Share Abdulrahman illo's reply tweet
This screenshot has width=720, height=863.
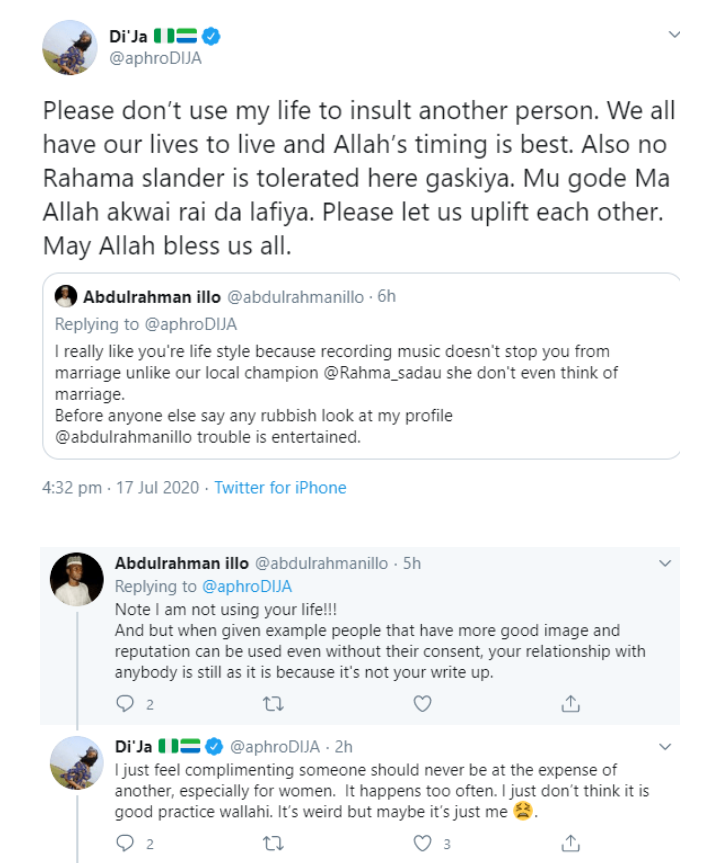click(570, 704)
